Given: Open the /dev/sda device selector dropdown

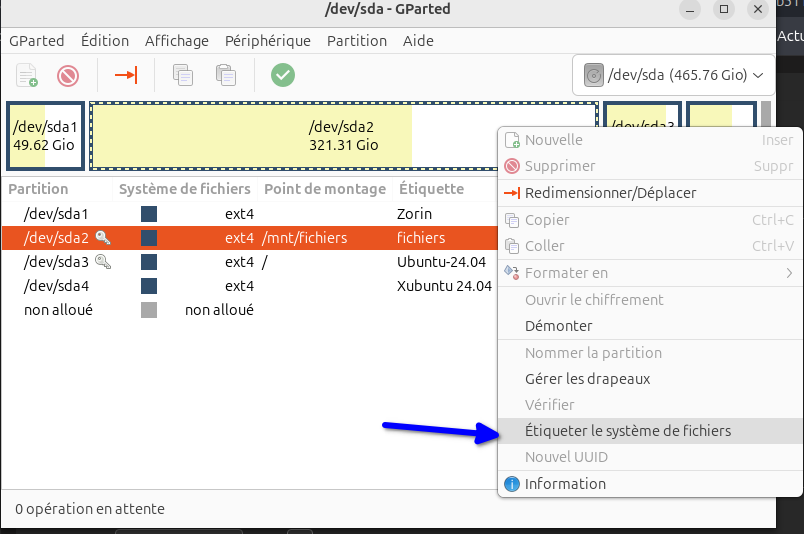Looking at the screenshot, I should (676, 75).
